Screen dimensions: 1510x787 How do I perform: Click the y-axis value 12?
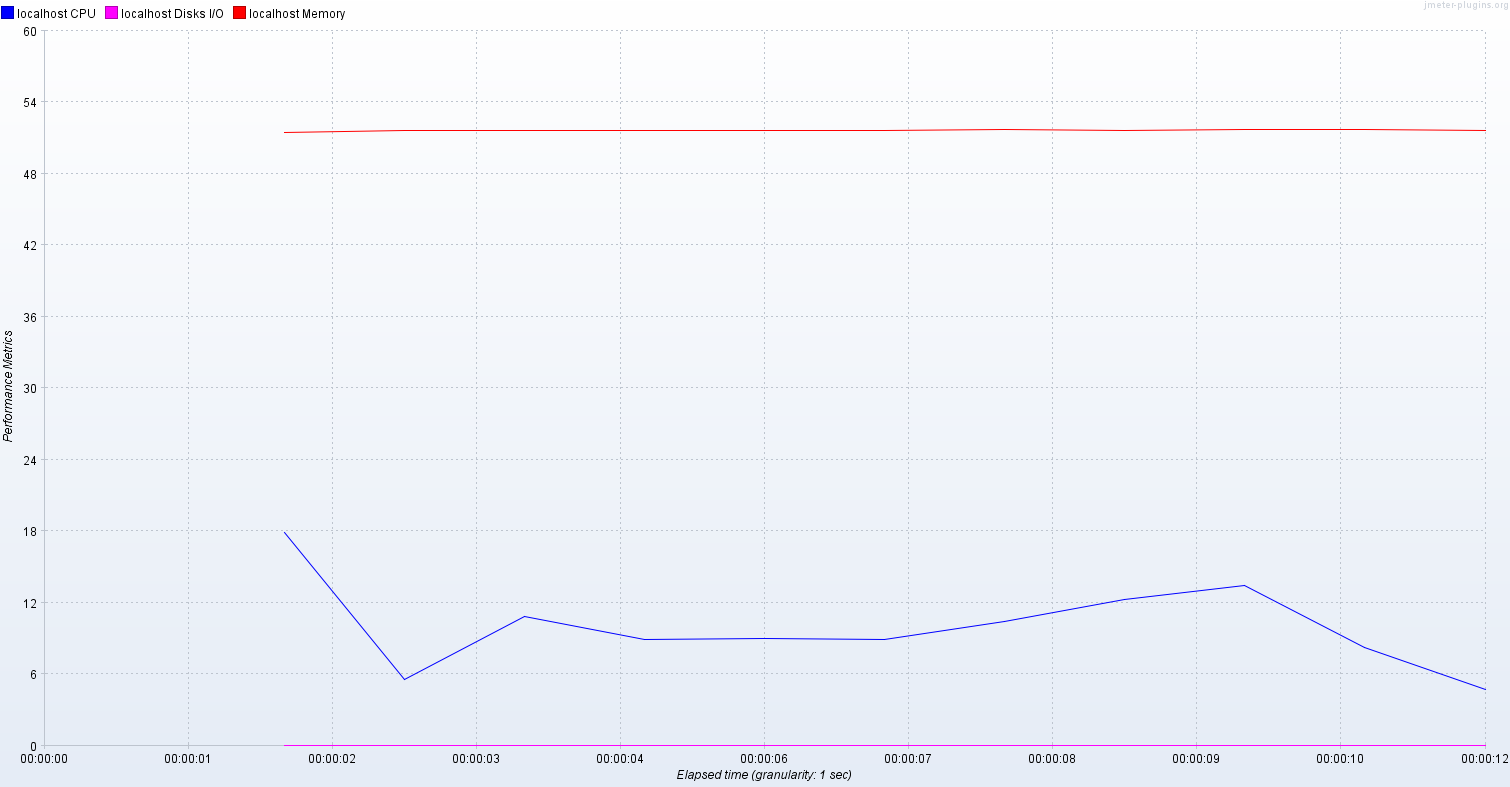[29, 603]
